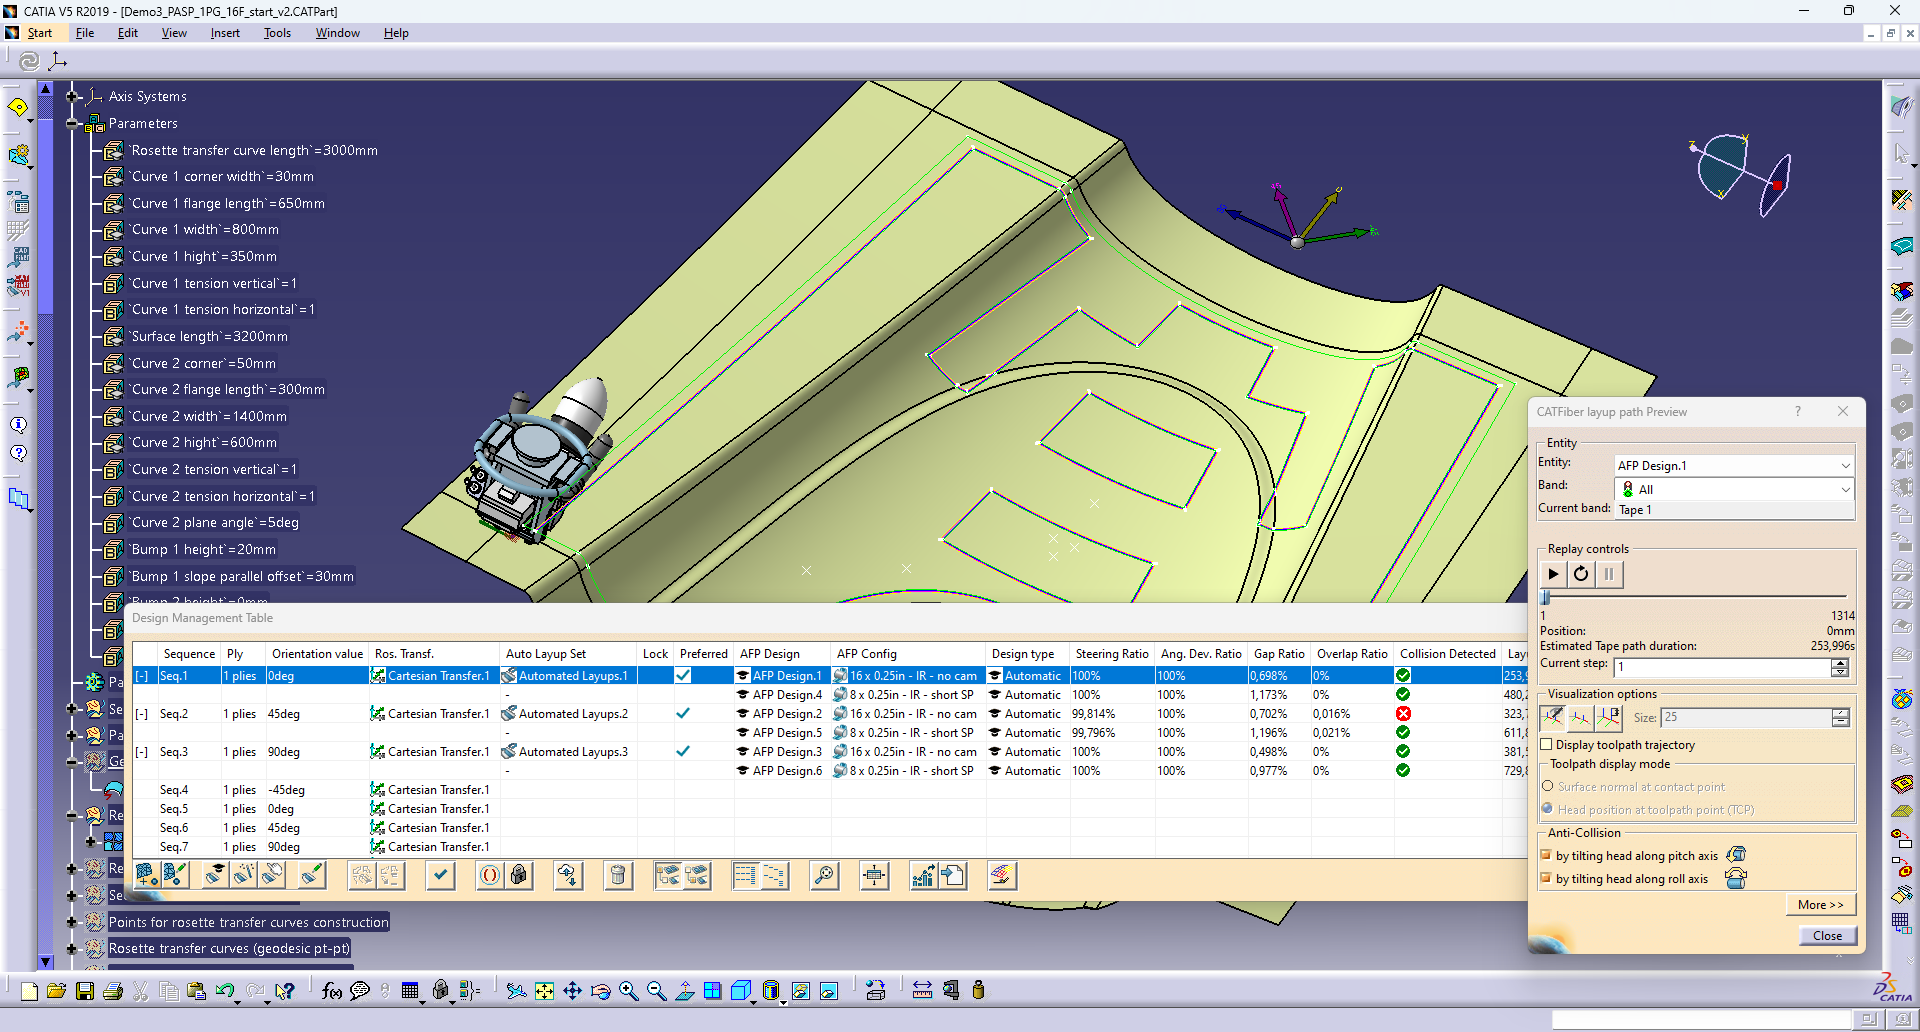Click the Current step input field
Viewport: 1920px width, 1032px height.
pyautogui.click(x=1722, y=667)
